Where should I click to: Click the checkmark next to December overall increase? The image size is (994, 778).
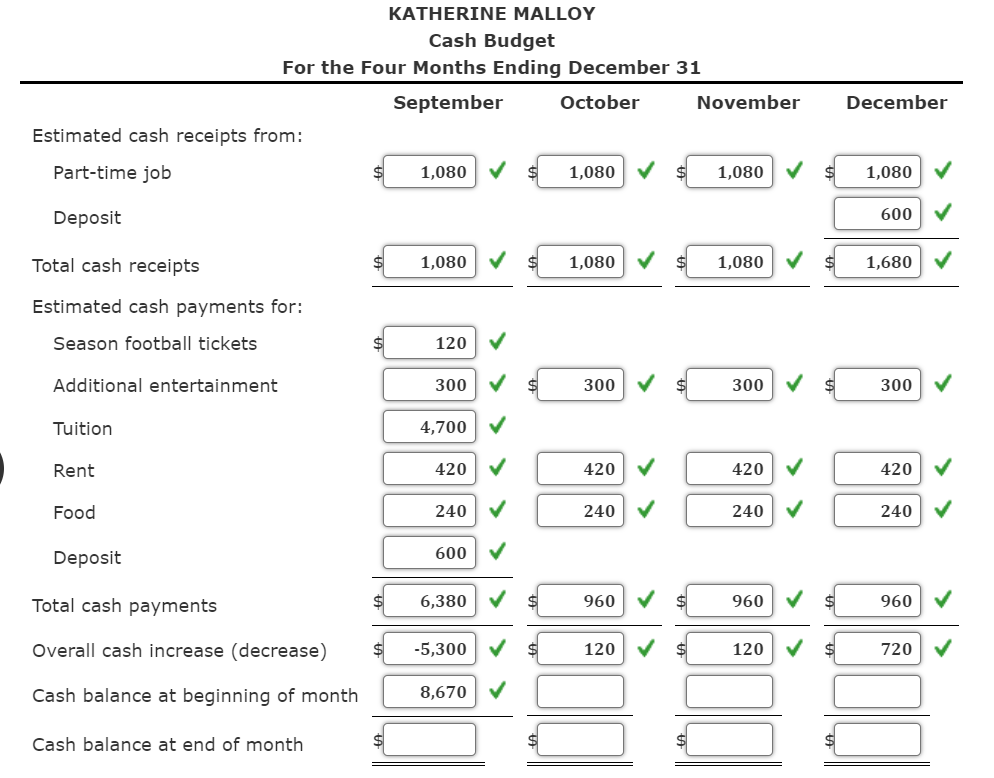(x=941, y=648)
